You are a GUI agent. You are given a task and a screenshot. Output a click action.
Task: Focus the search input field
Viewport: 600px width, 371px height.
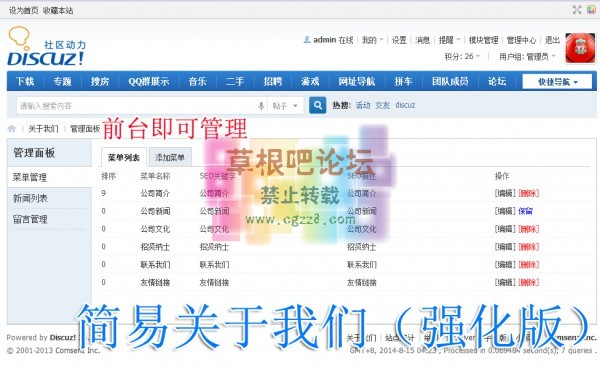[136, 106]
